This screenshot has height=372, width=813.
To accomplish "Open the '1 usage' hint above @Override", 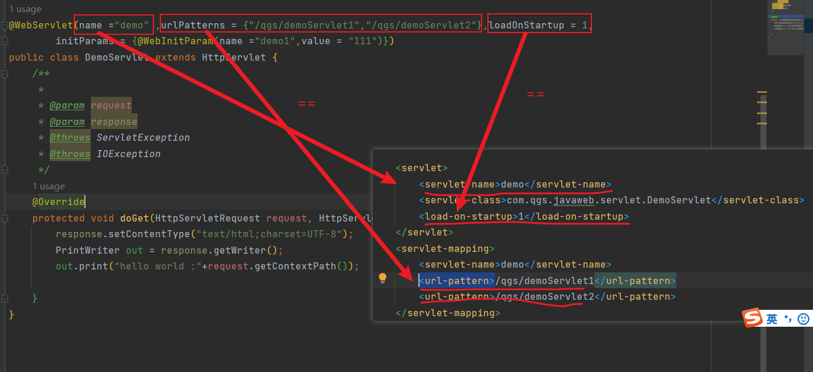I will pos(48,186).
